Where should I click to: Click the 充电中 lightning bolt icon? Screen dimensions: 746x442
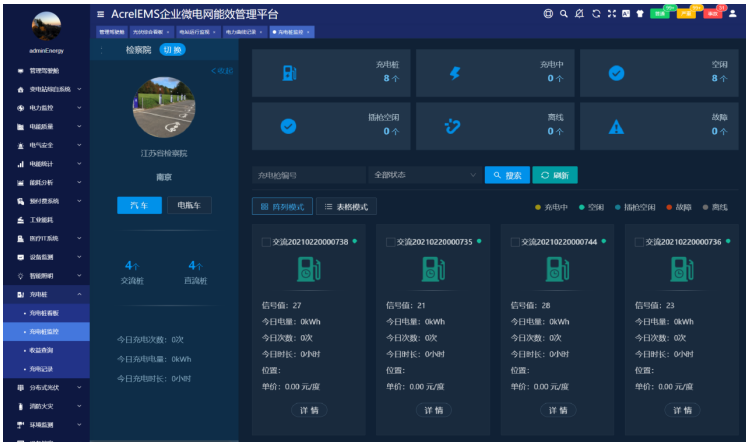pos(455,73)
